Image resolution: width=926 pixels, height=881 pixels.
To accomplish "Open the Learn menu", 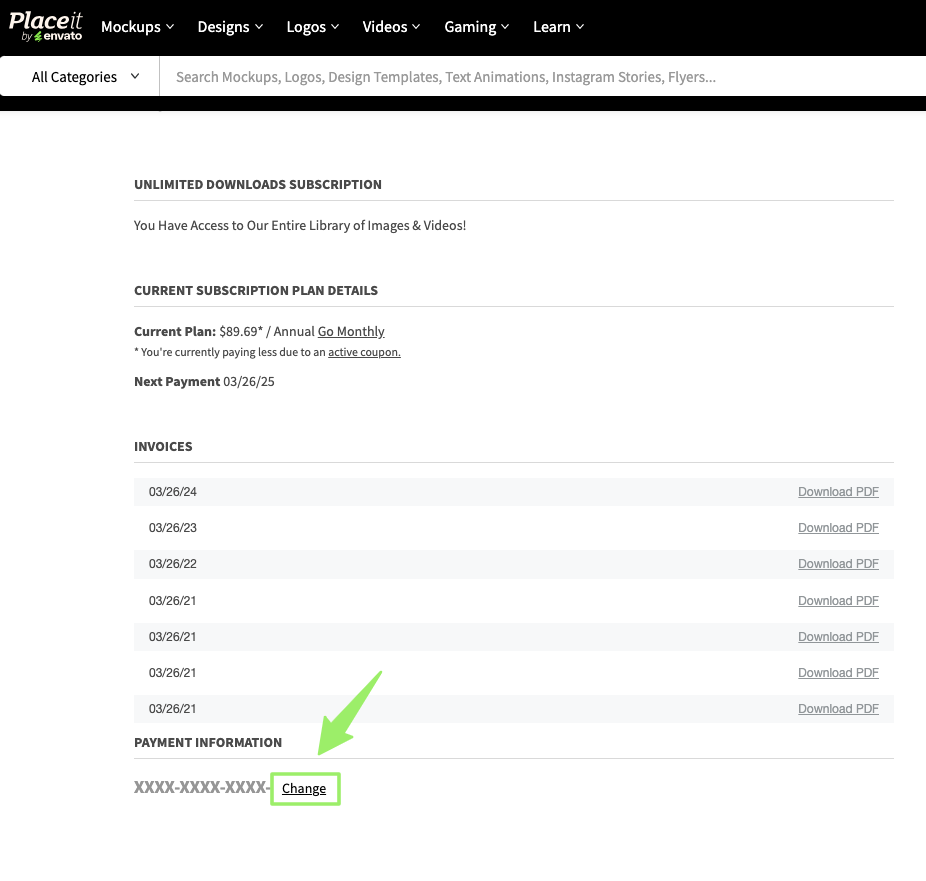I will [559, 27].
